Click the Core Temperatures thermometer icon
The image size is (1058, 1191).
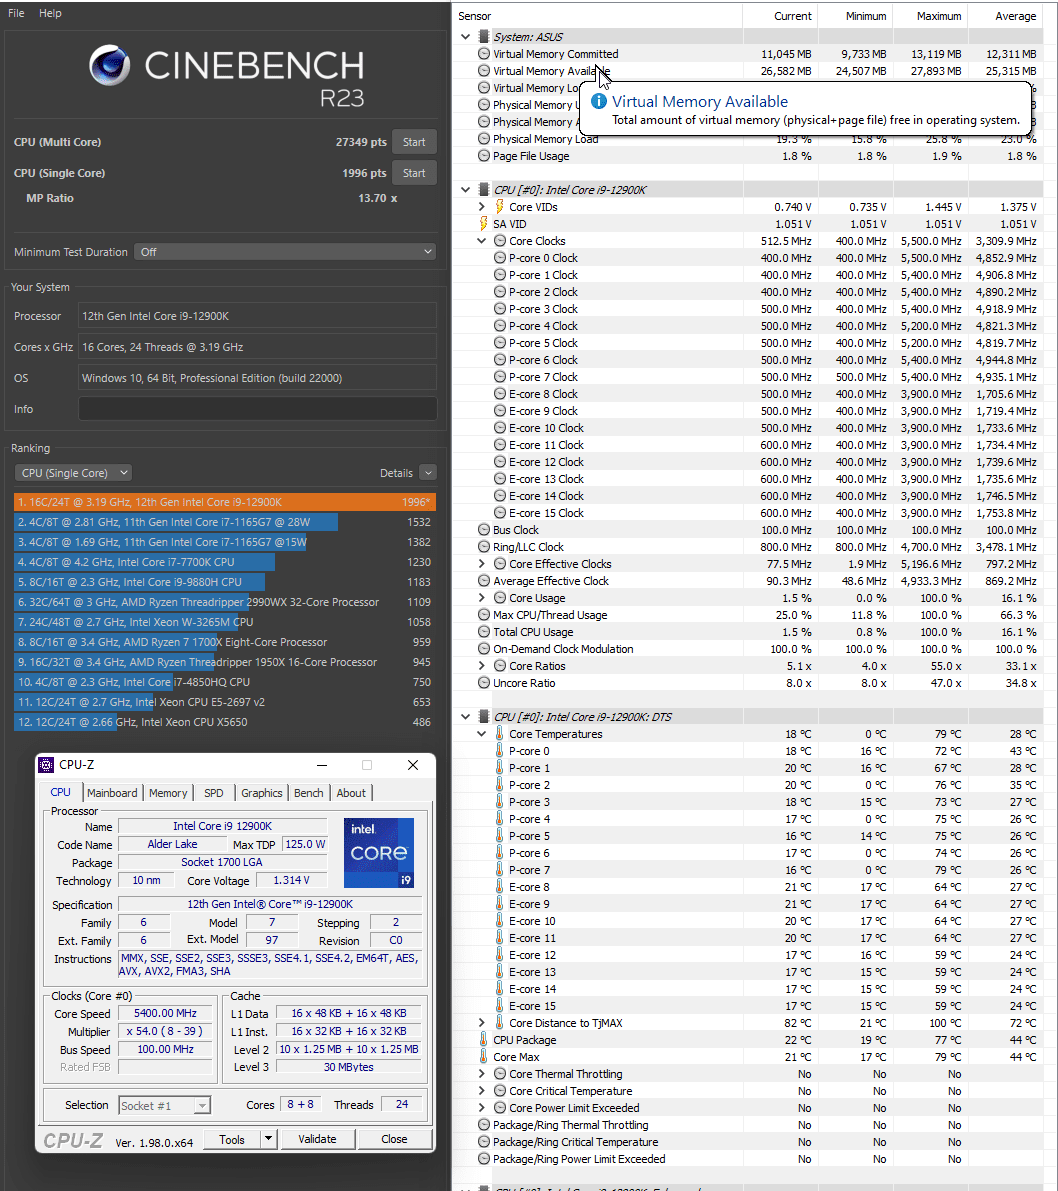pyautogui.click(x=500, y=733)
